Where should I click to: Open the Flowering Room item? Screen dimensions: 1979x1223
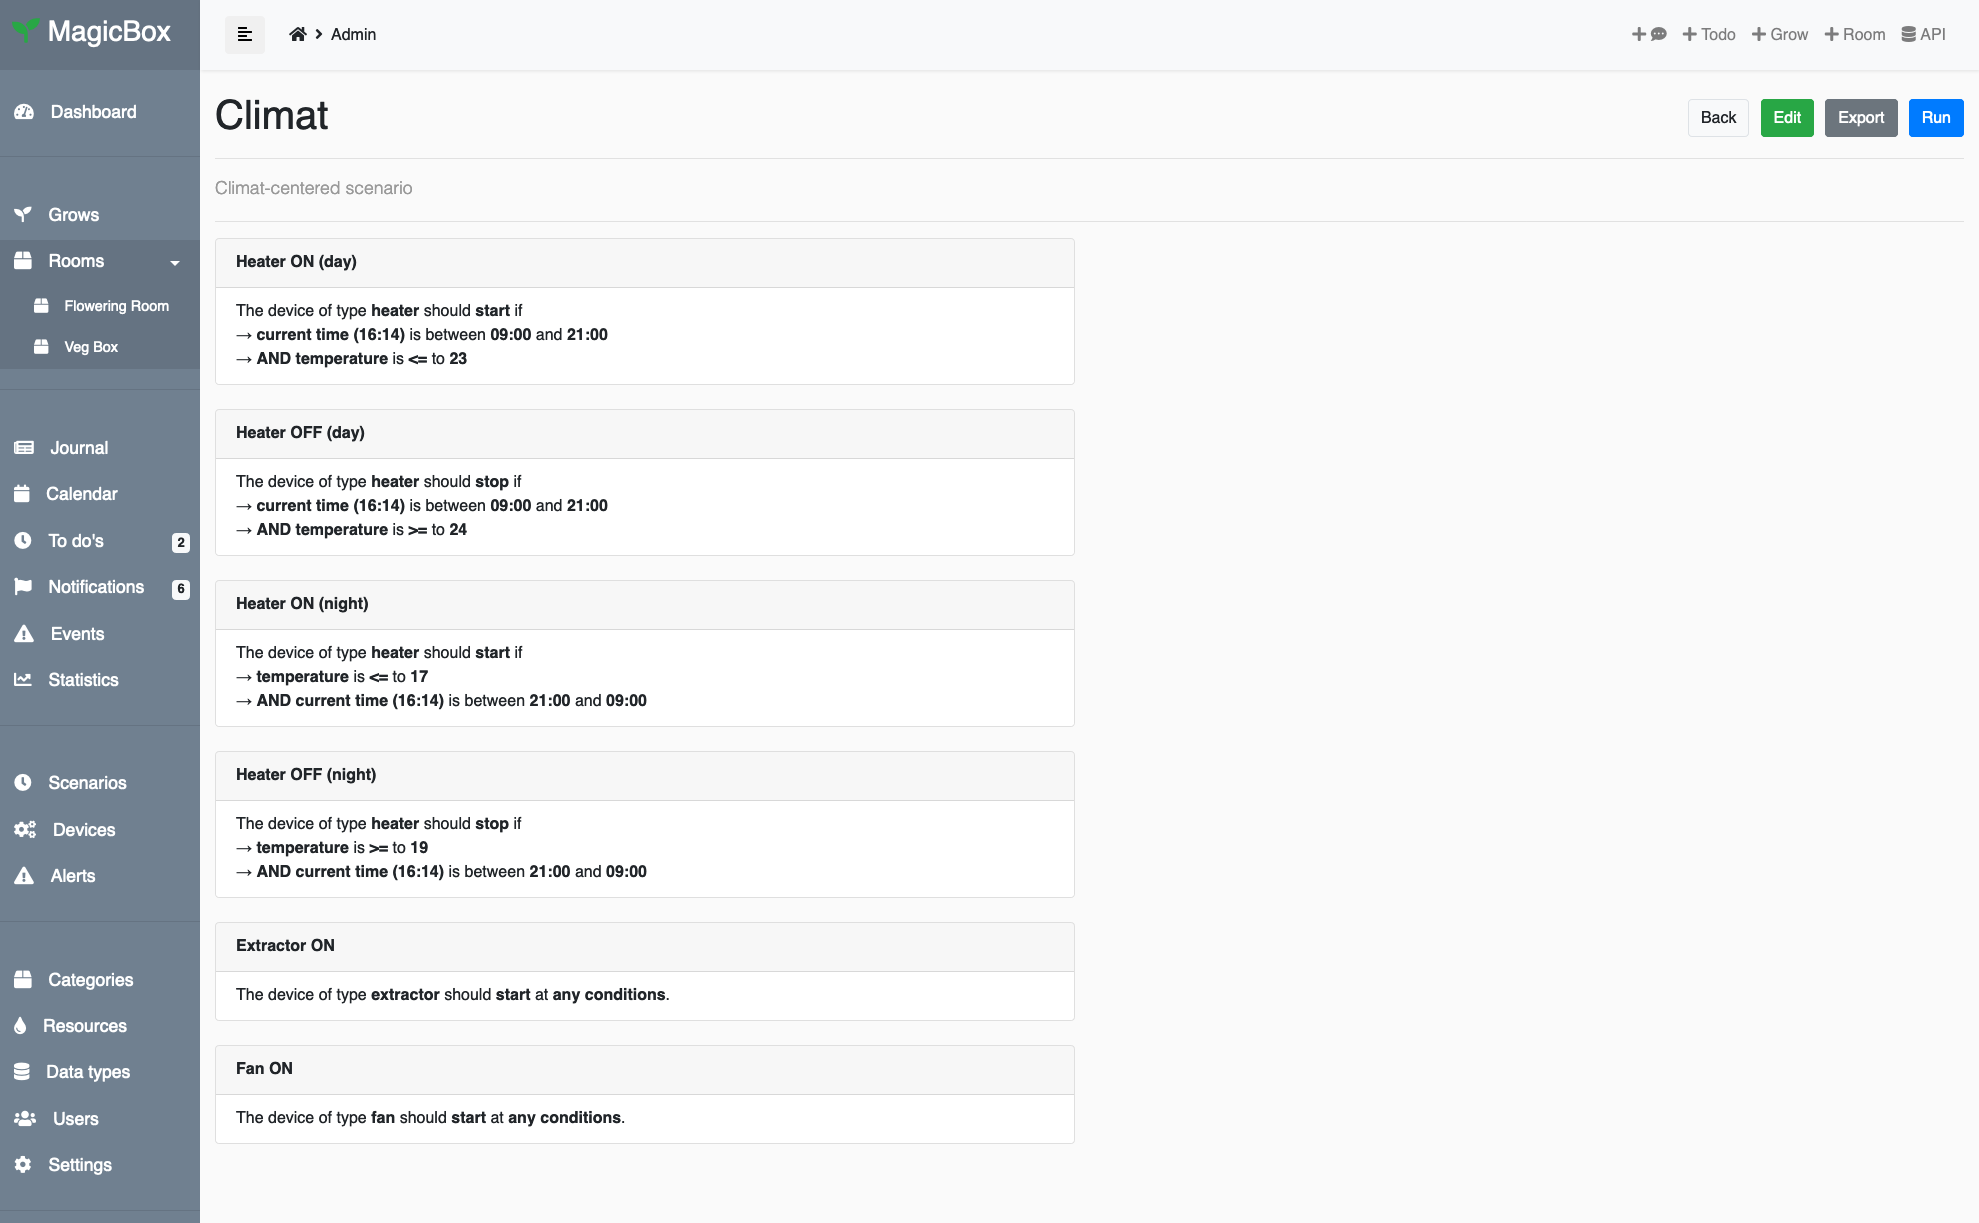pos(116,306)
